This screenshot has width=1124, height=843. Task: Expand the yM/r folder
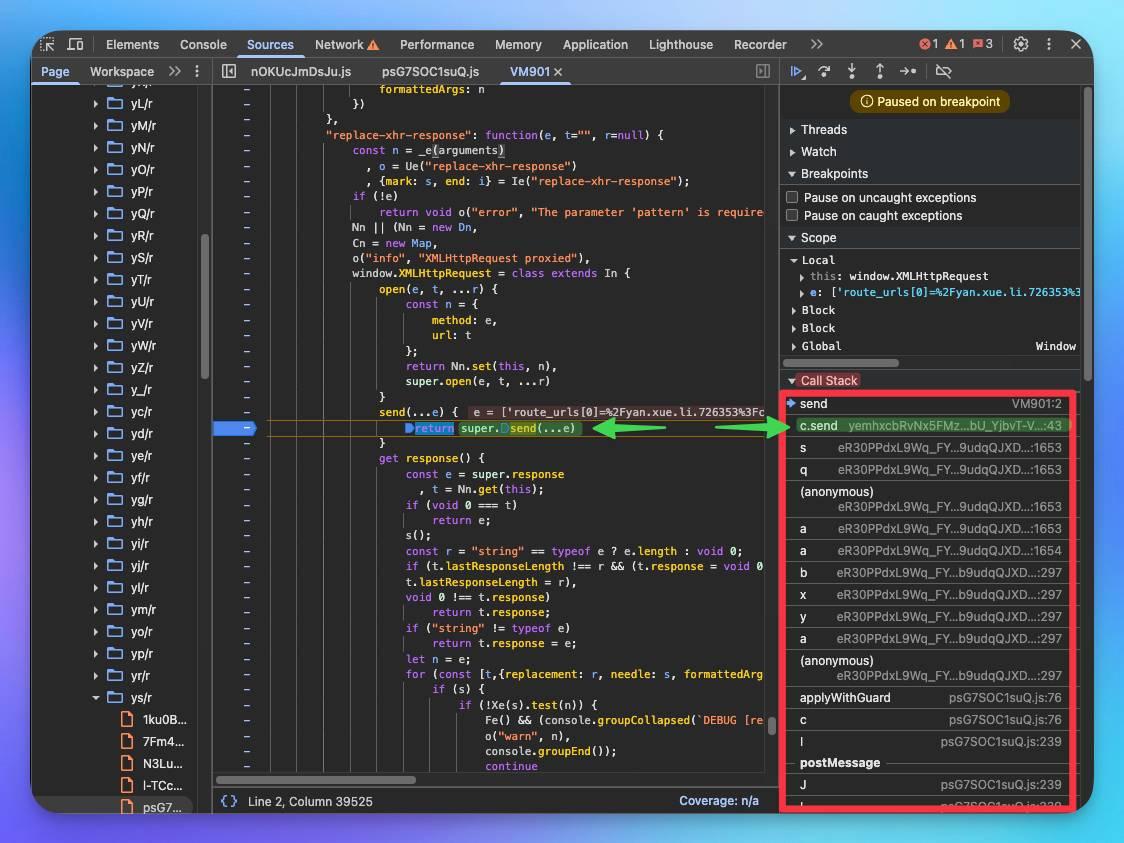[x=96, y=125]
